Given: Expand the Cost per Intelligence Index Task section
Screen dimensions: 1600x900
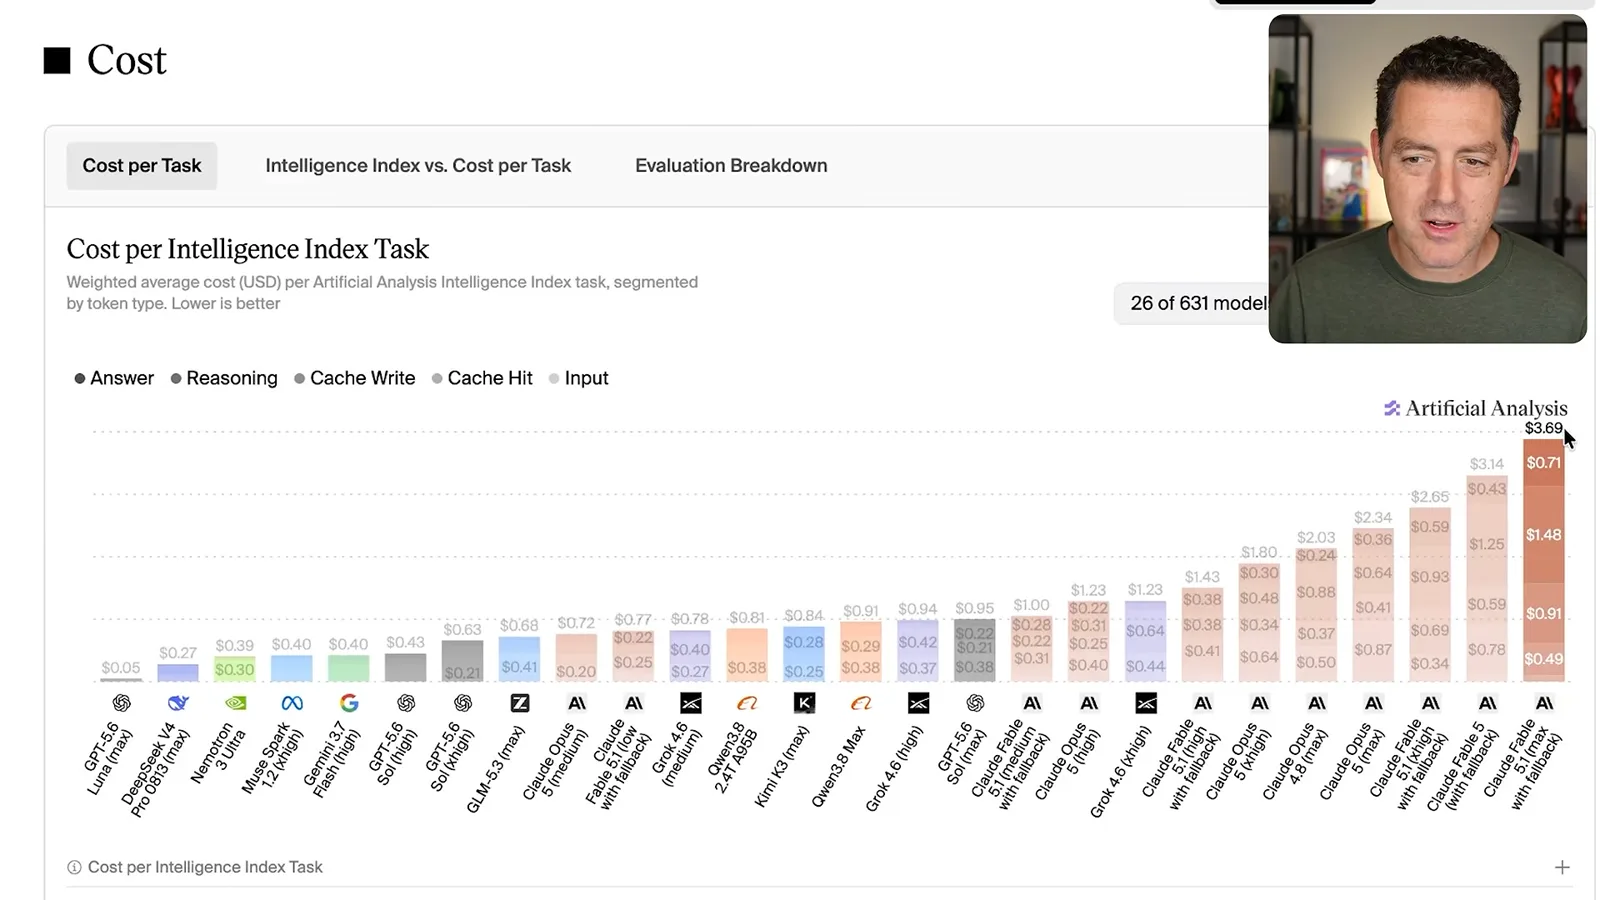Looking at the screenshot, I should point(1562,867).
